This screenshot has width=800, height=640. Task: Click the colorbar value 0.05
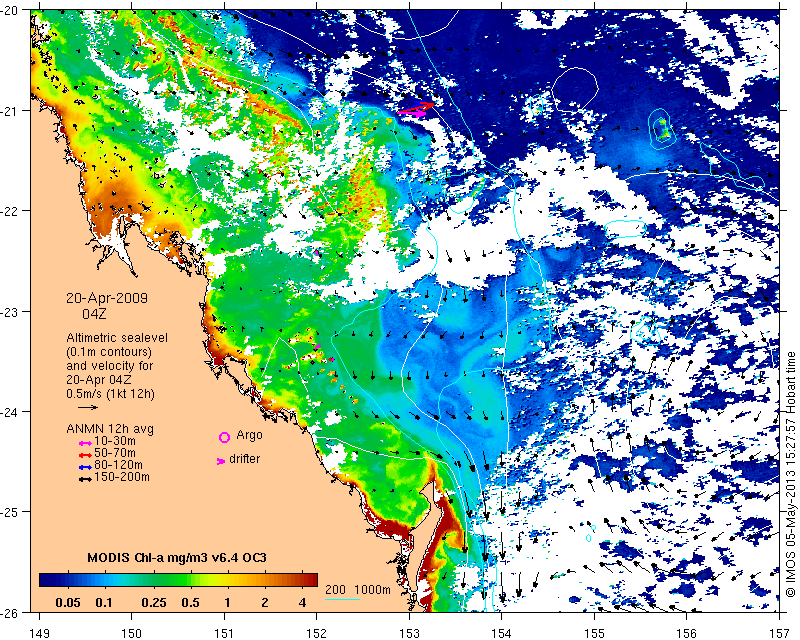click(x=68, y=603)
